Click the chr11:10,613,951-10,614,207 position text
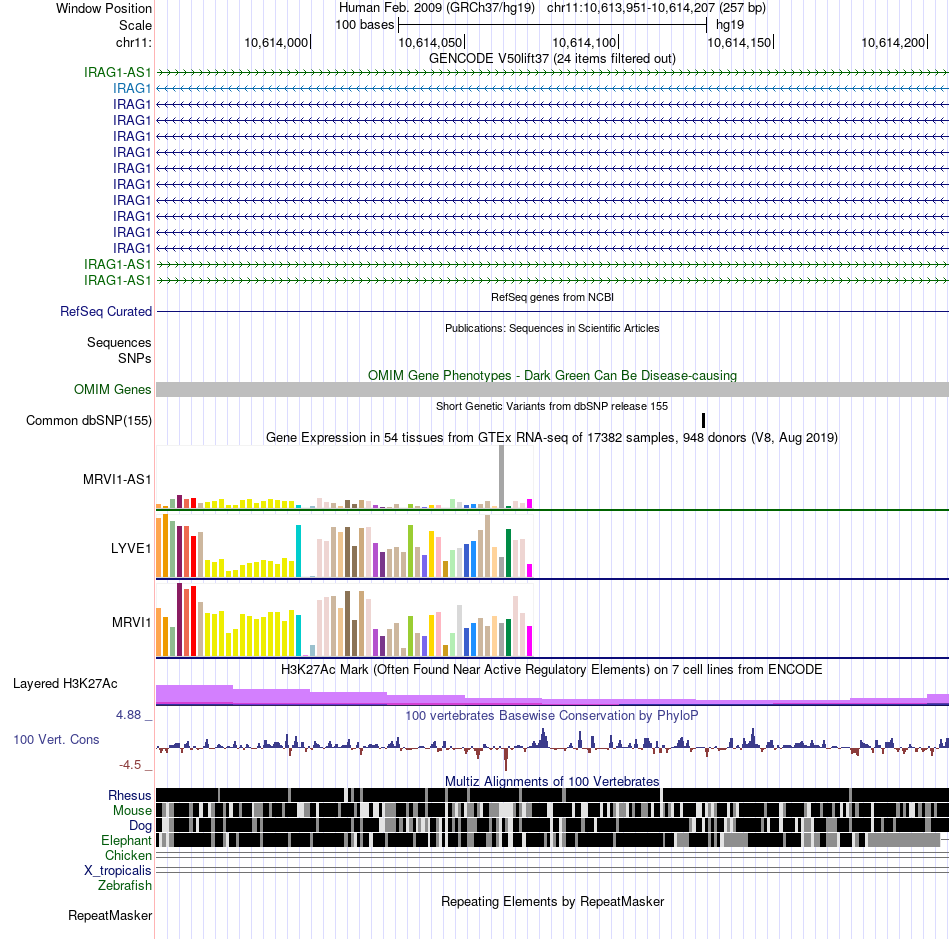Image resolution: width=950 pixels, height=939 pixels. pyautogui.click(x=656, y=8)
